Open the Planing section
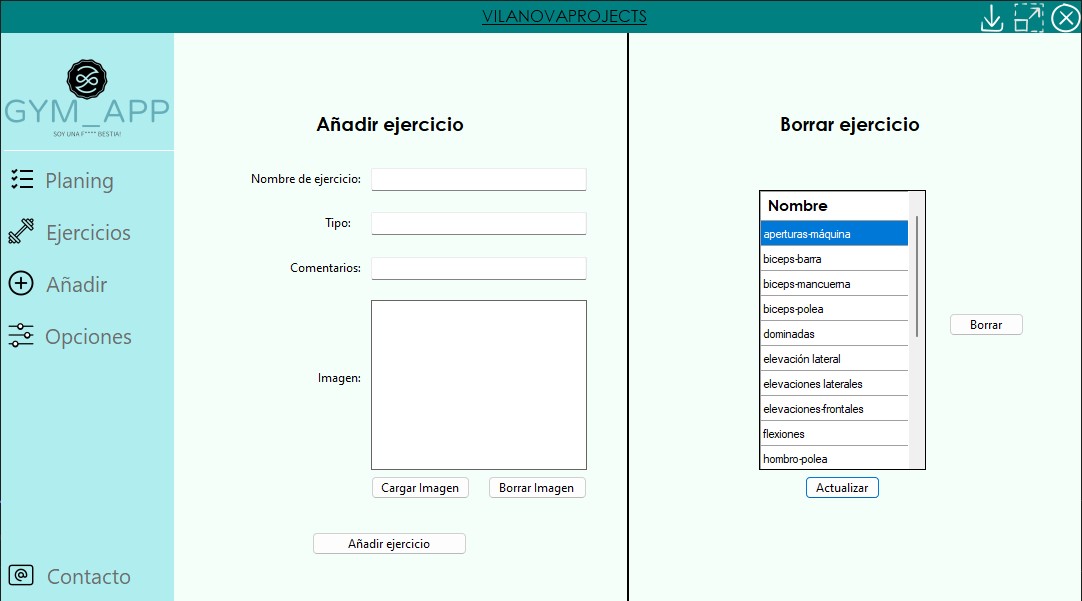 (x=79, y=181)
